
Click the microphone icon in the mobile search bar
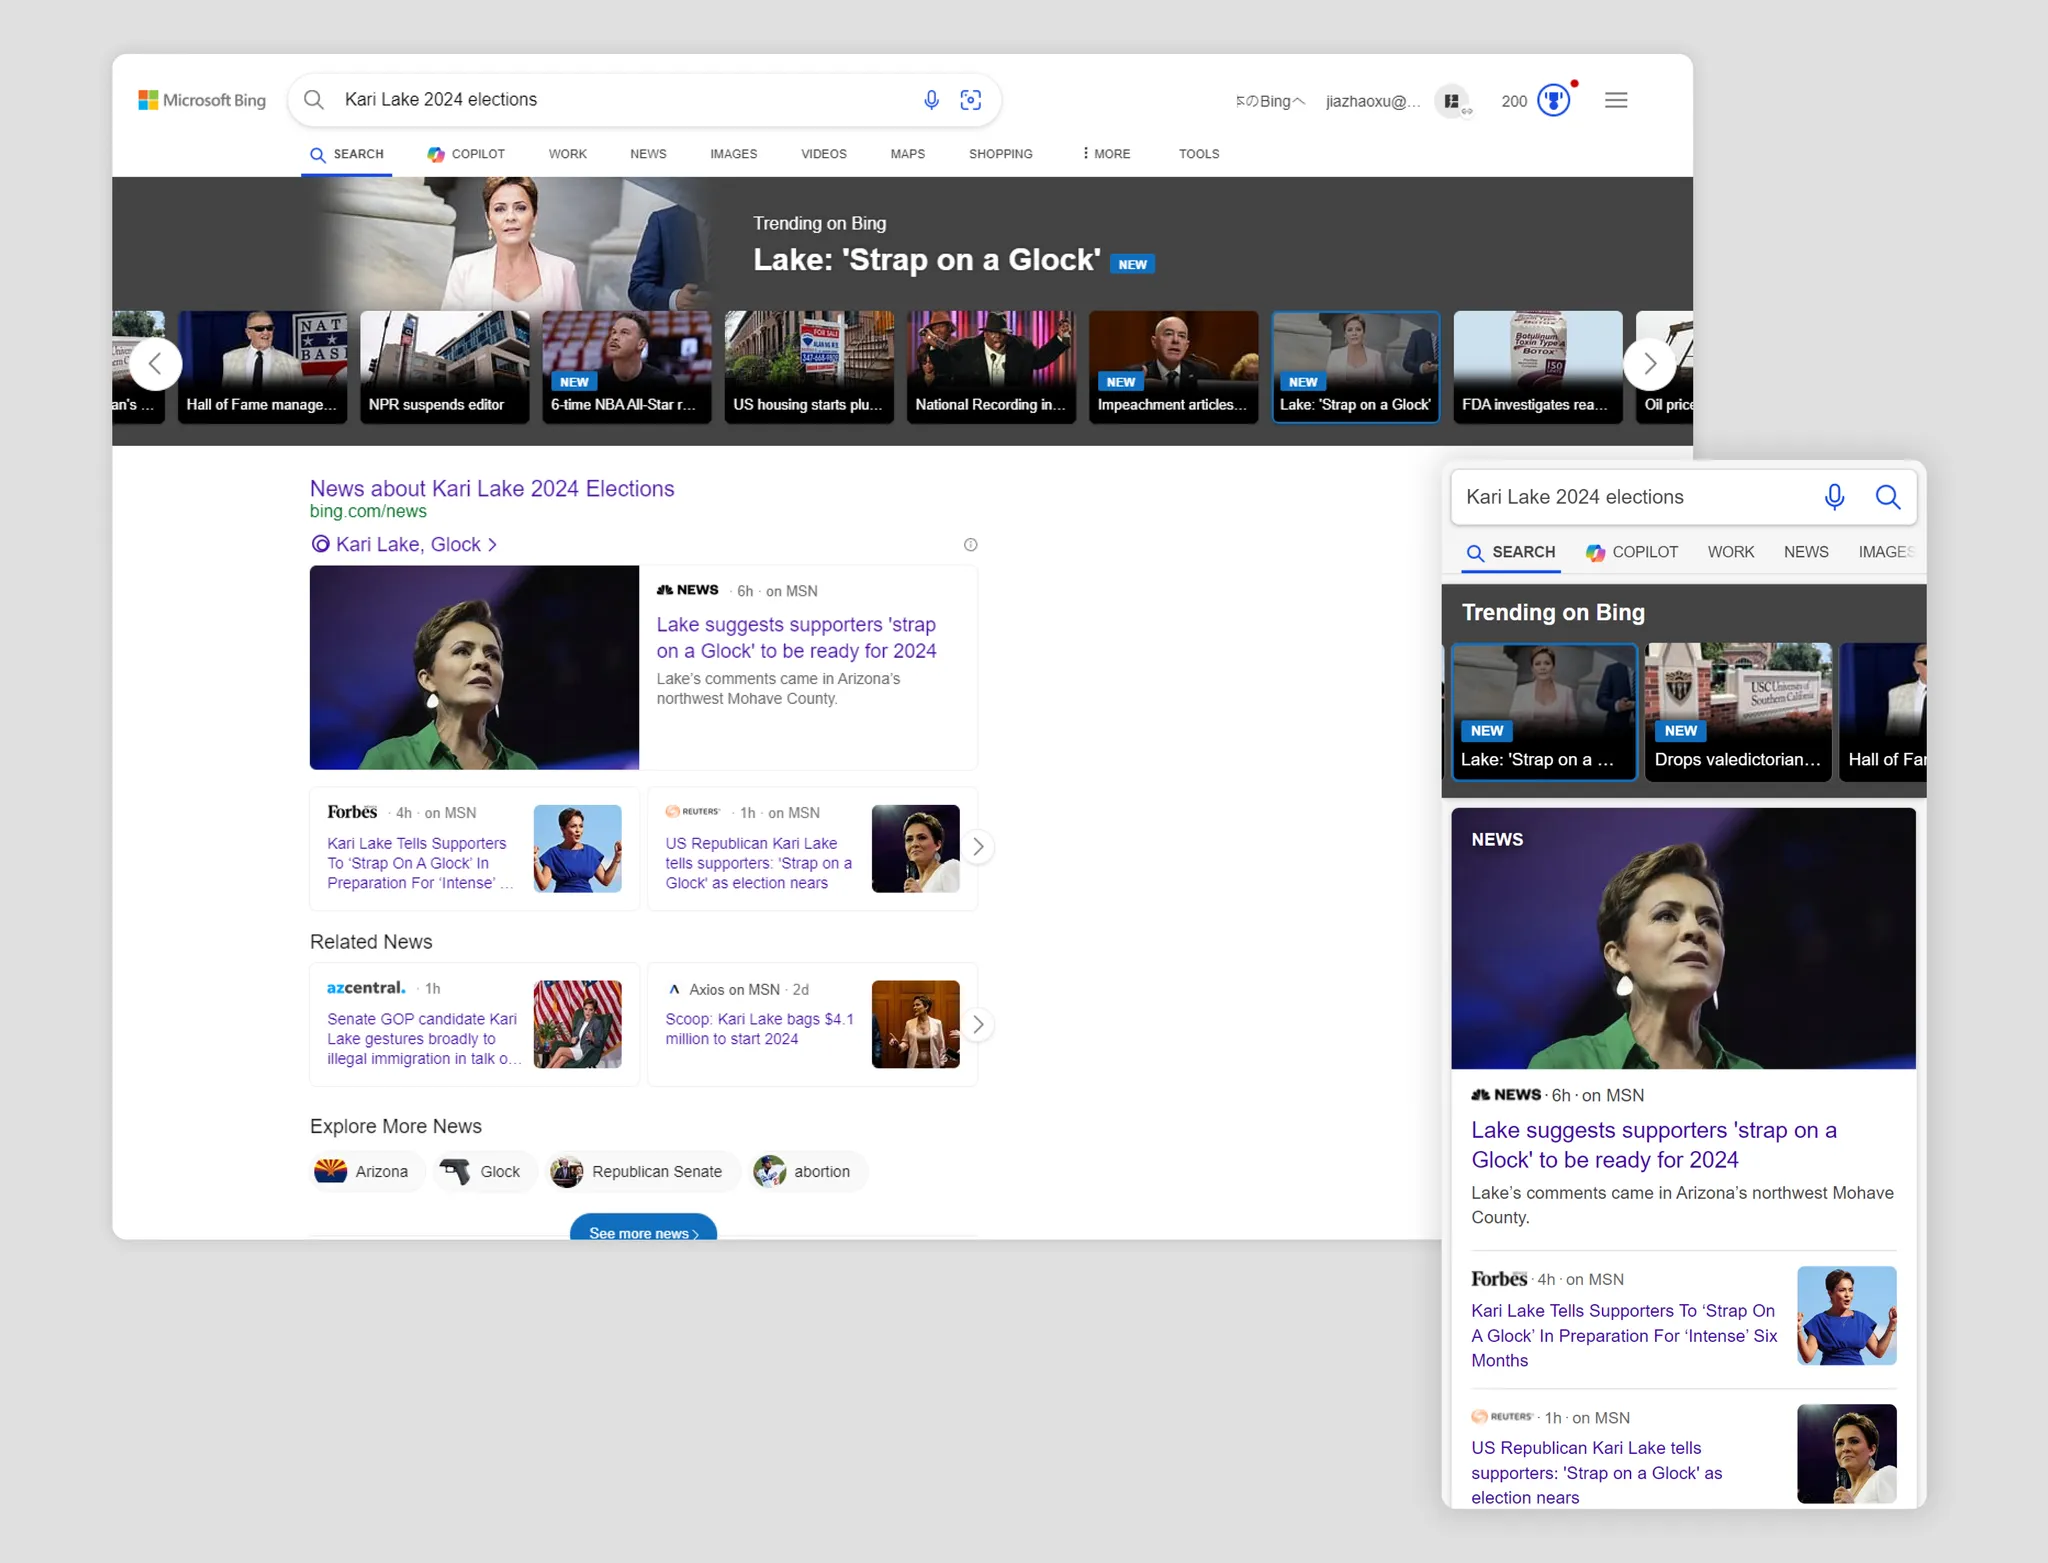pyautogui.click(x=1834, y=497)
